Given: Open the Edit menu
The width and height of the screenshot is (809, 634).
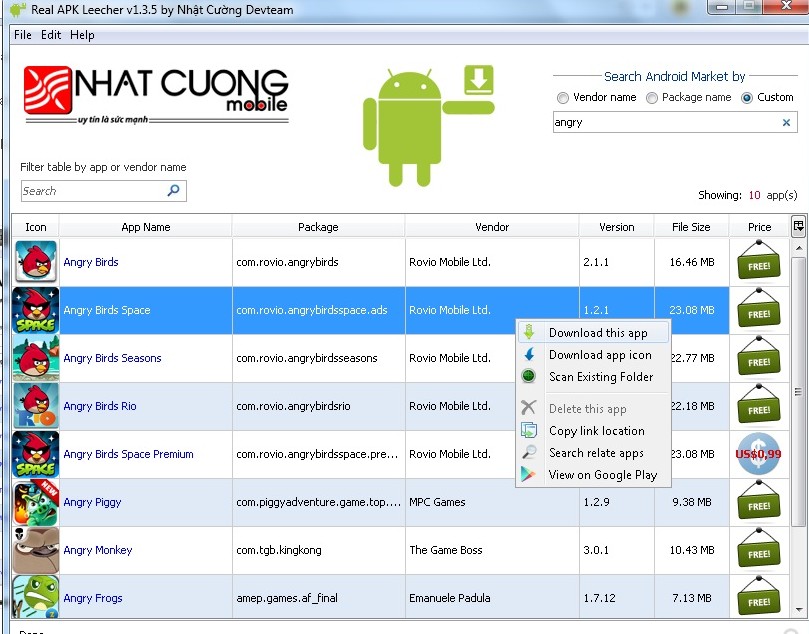Looking at the screenshot, I should (x=51, y=35).
